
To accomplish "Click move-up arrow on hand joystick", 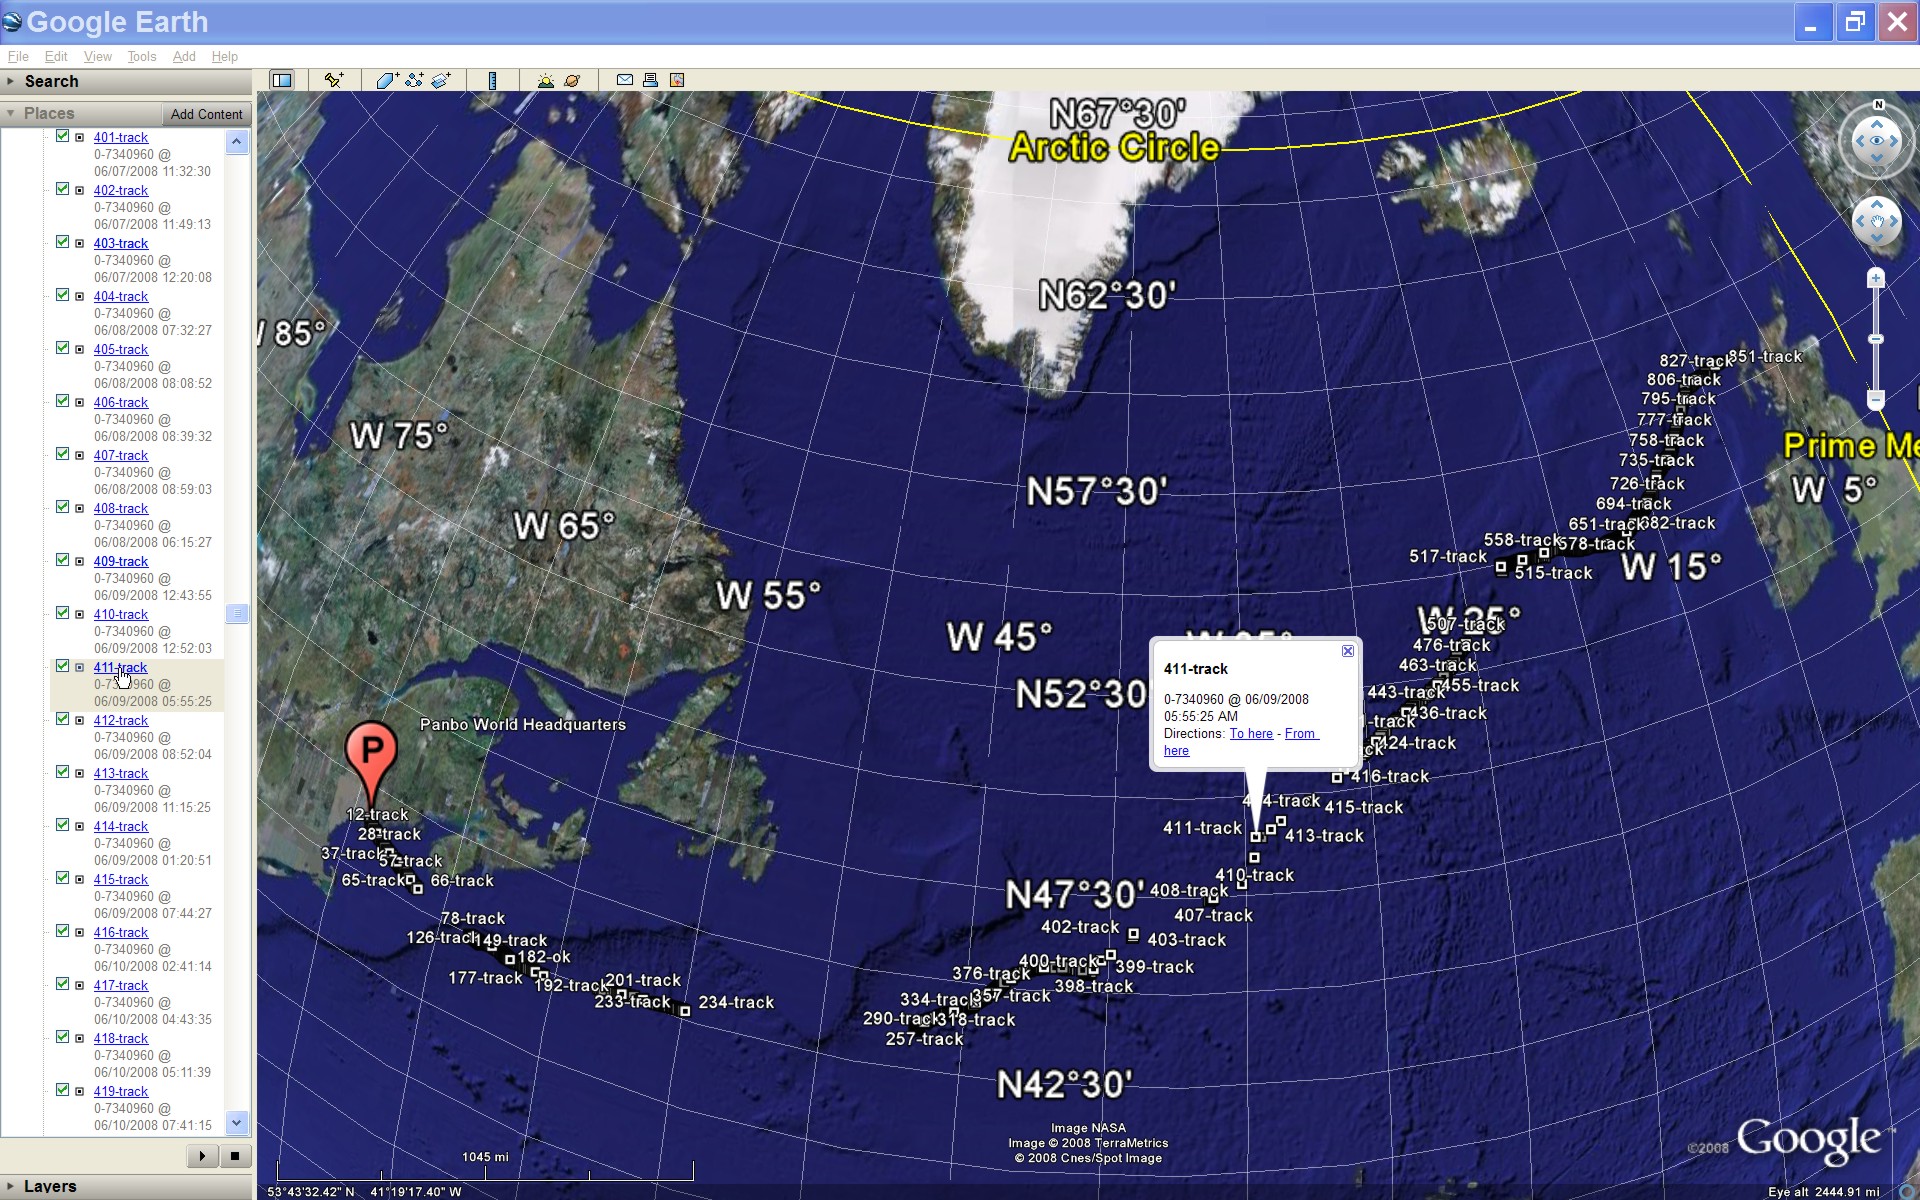I will (1877, 204).
